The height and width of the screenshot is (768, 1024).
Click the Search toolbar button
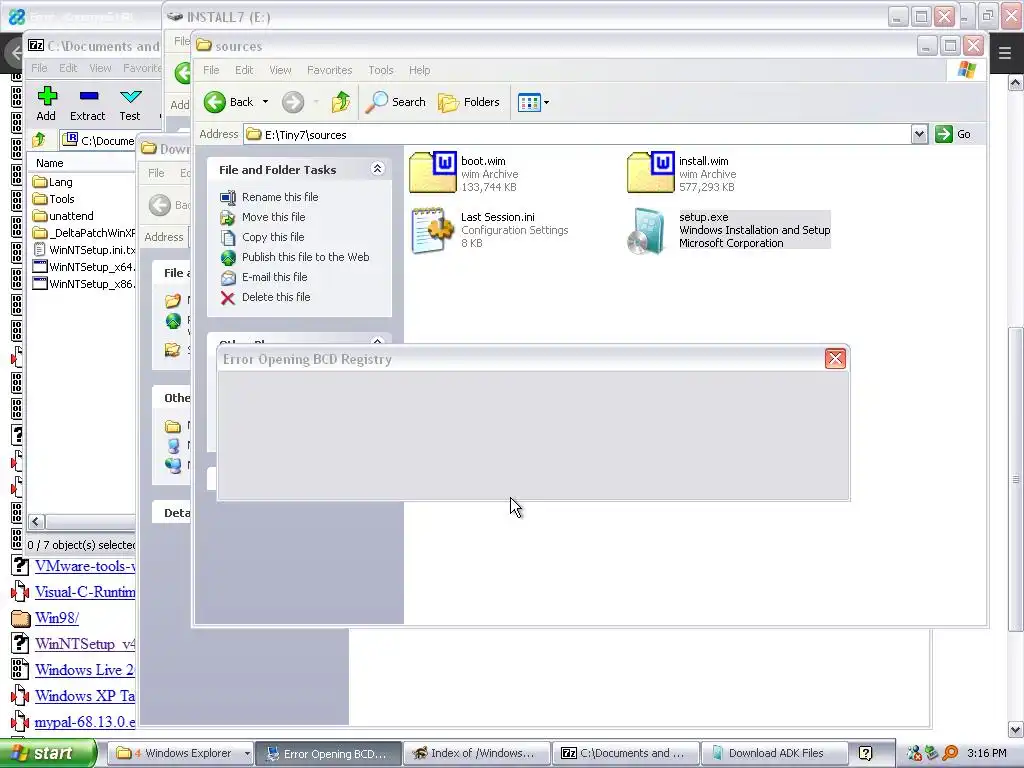tap(396, 102)
